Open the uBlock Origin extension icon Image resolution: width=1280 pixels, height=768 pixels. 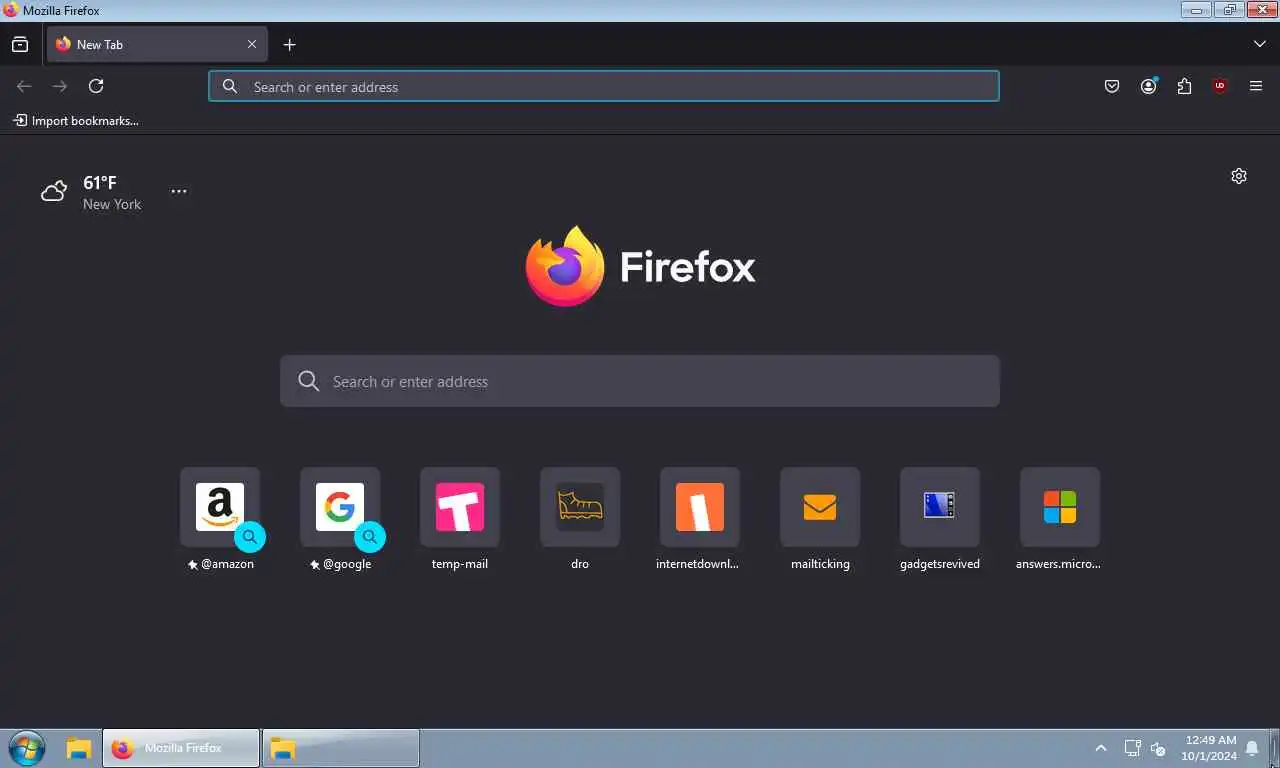pos(1219,86)
